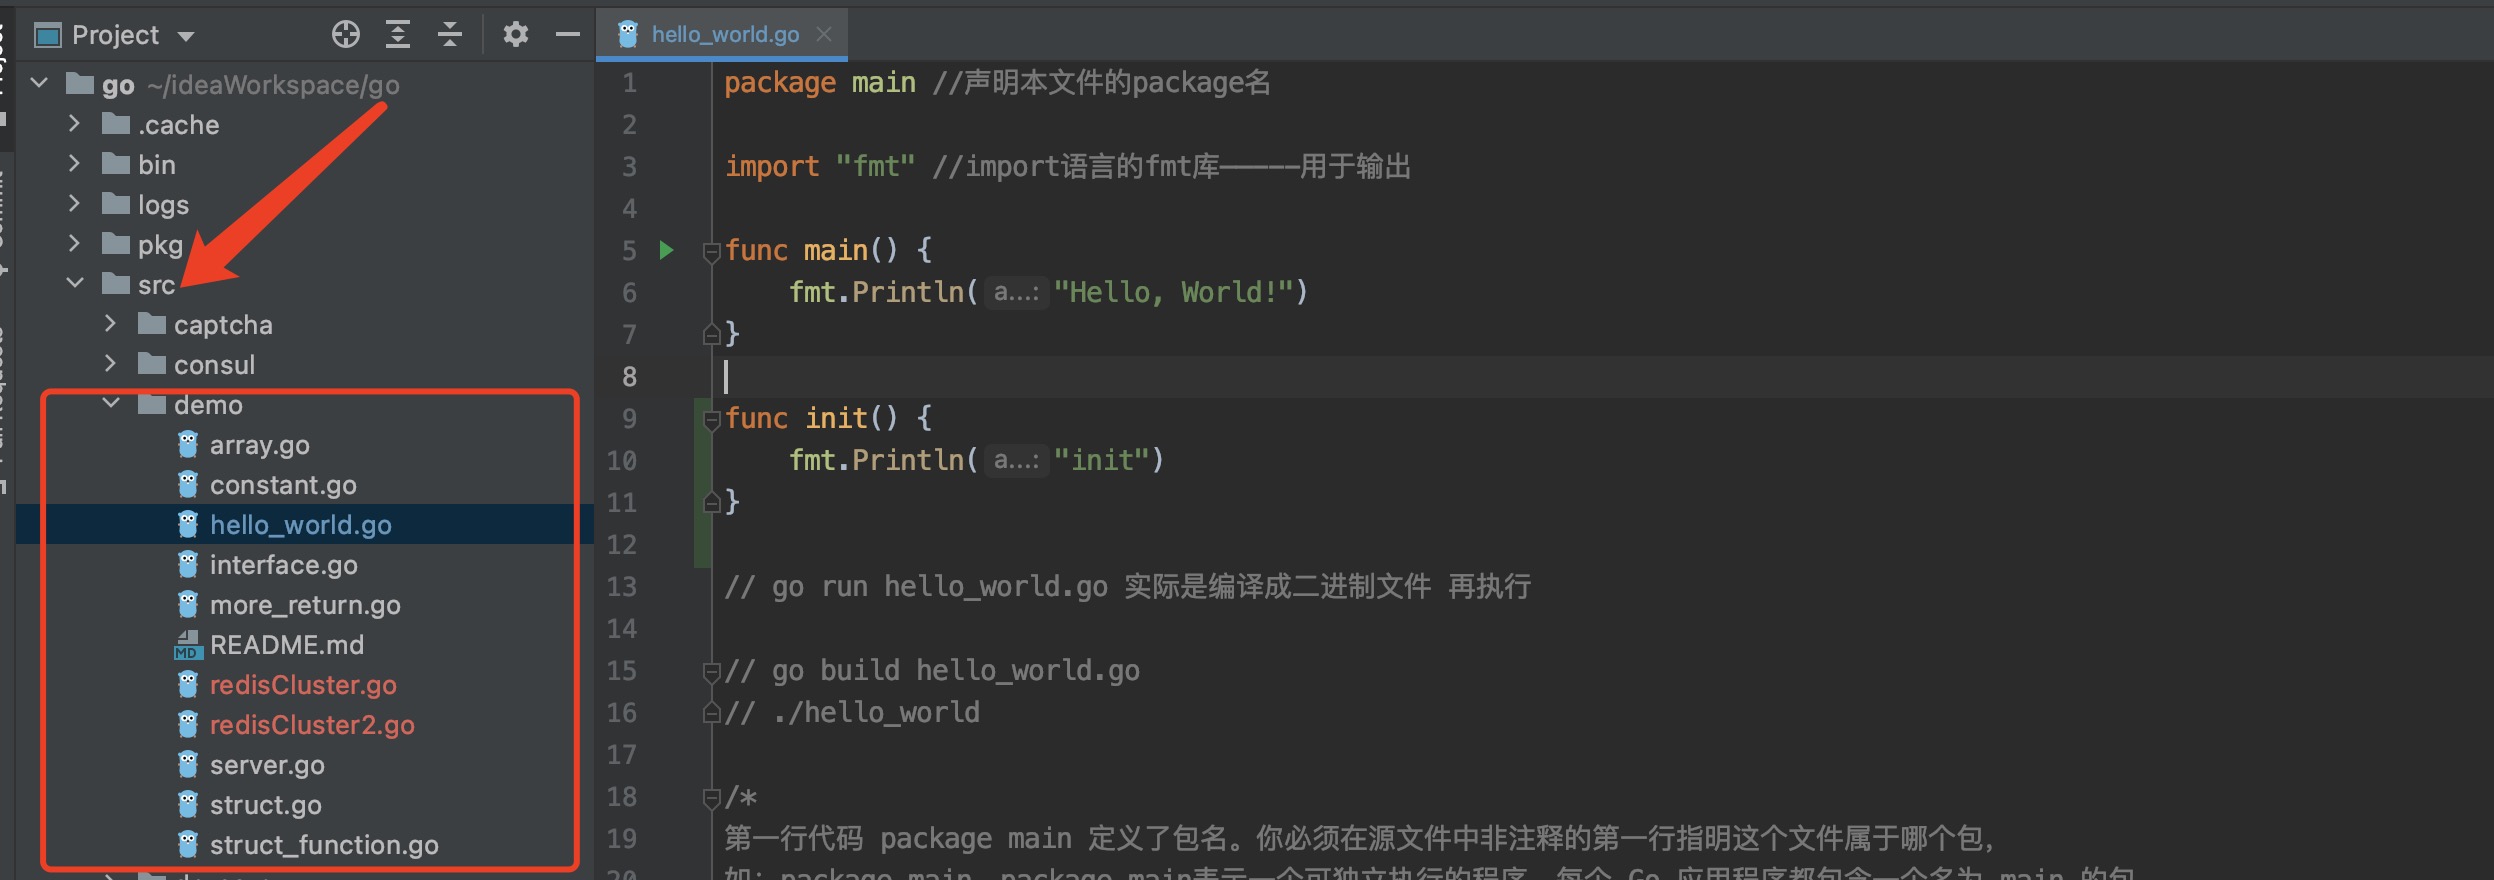This screenshot has height=880, width=2494.
Task: Run main function via green gutter arrow
Action: pos(666,250)
